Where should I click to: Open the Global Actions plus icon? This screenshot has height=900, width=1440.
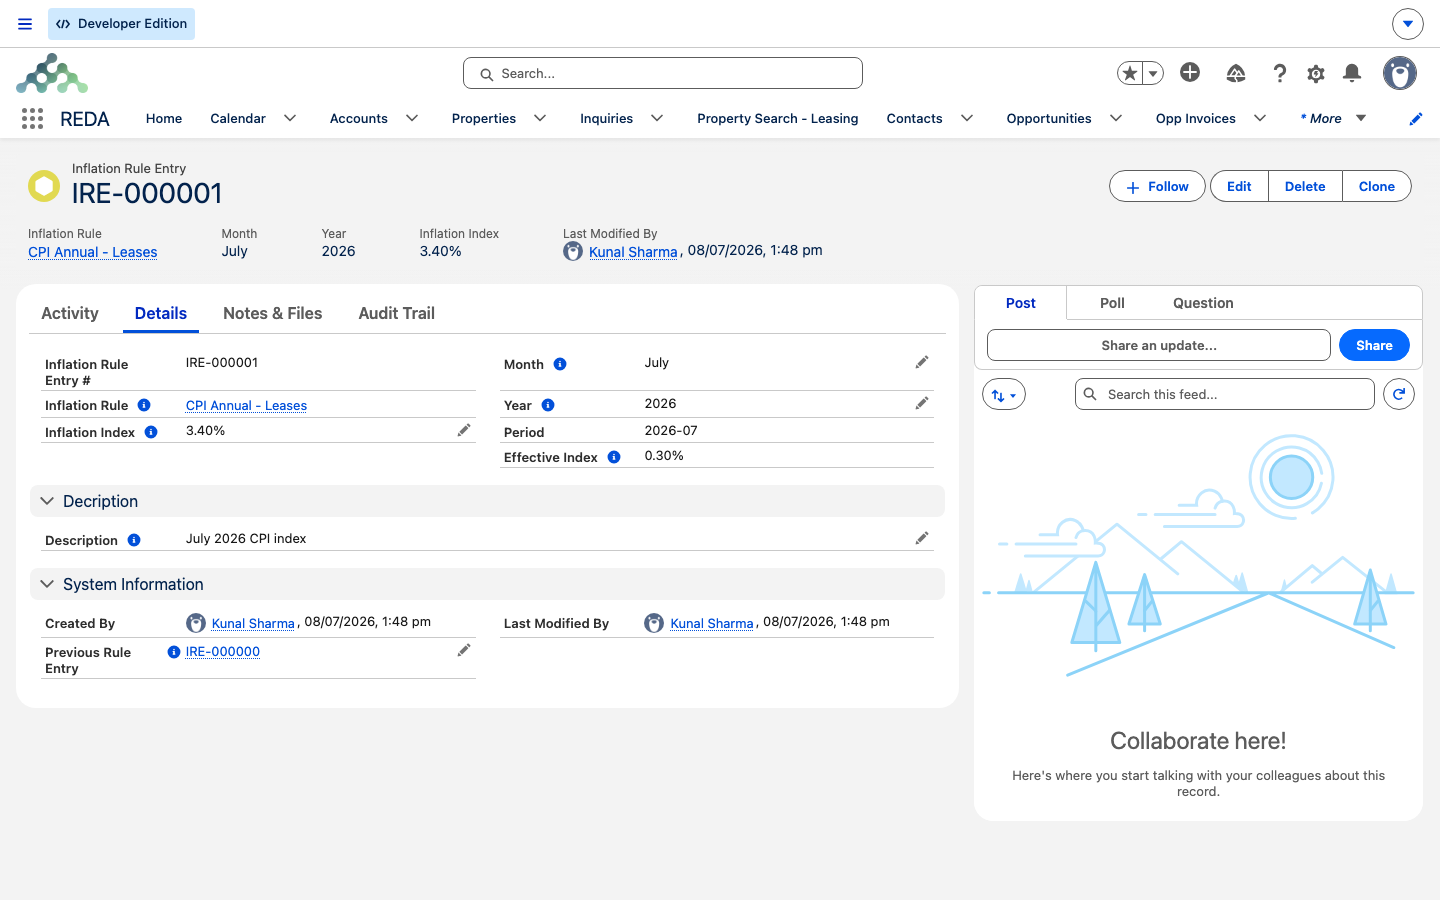1190,72
